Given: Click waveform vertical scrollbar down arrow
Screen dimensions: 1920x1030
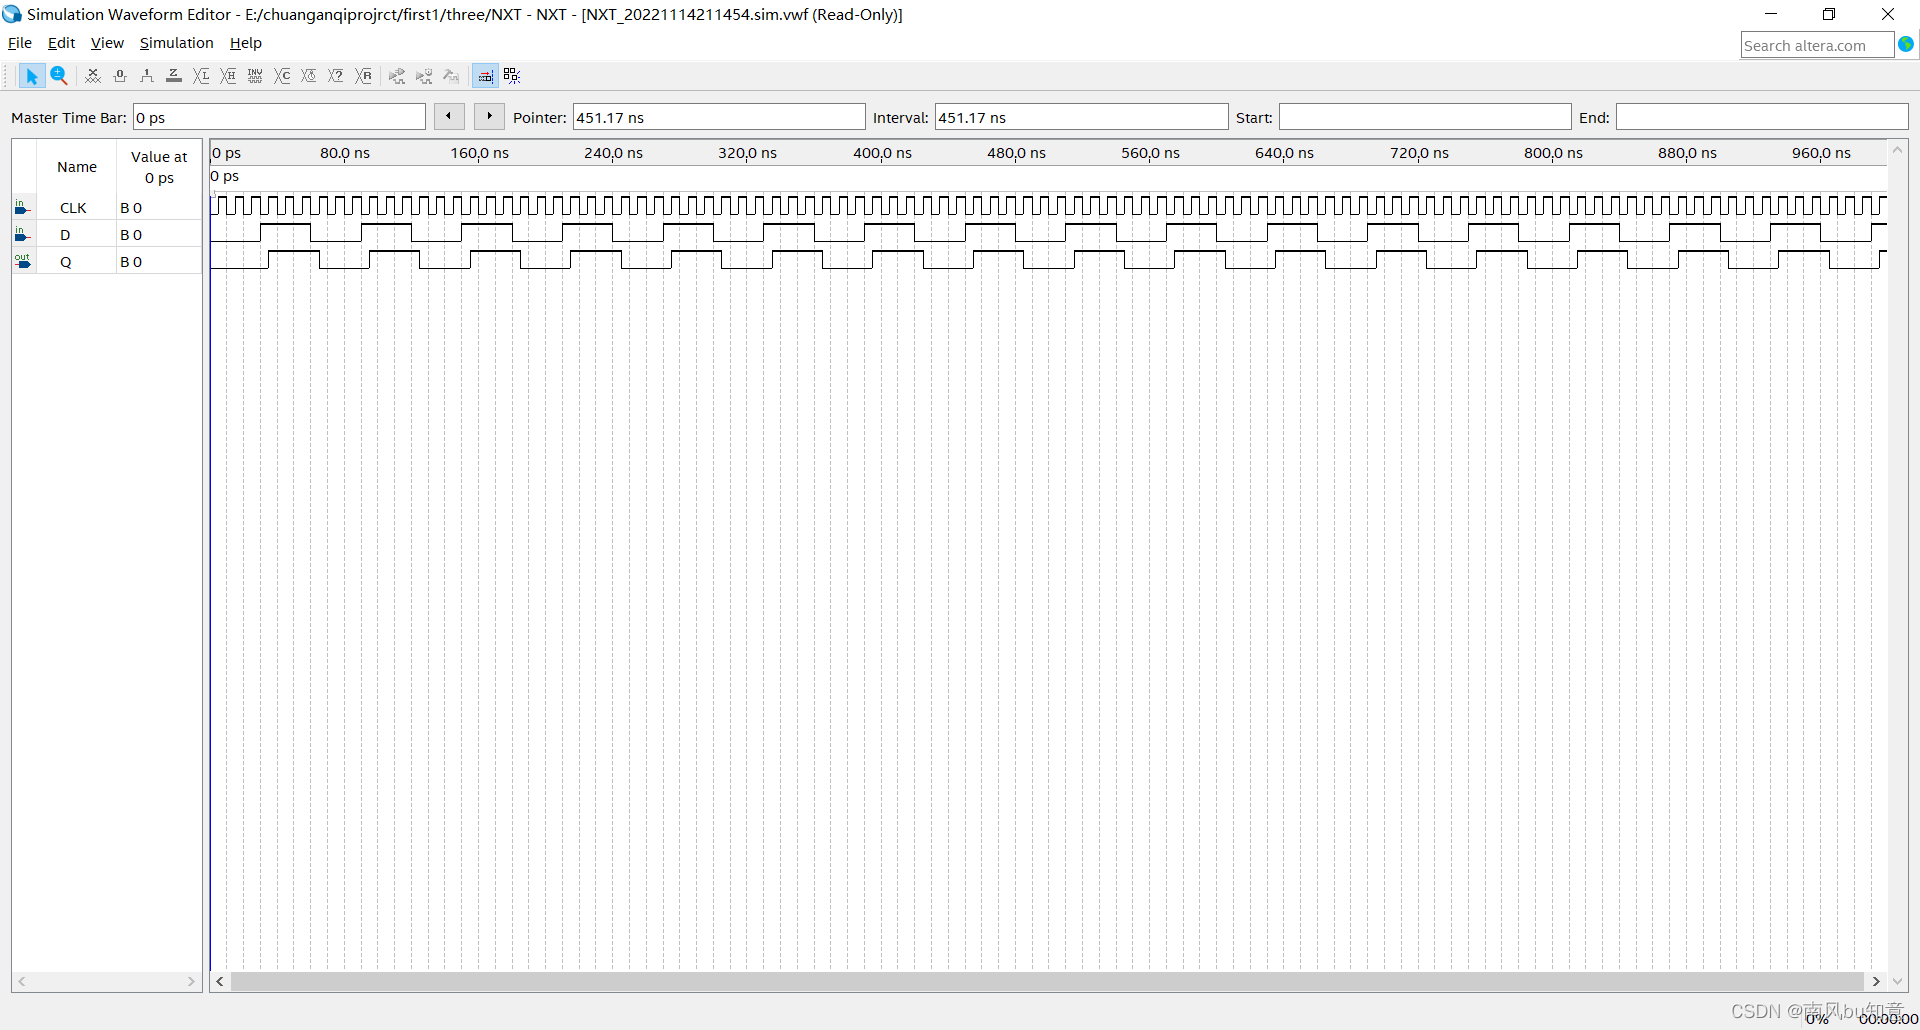Looking at the screenshot, I should [x=1897, y=982].
